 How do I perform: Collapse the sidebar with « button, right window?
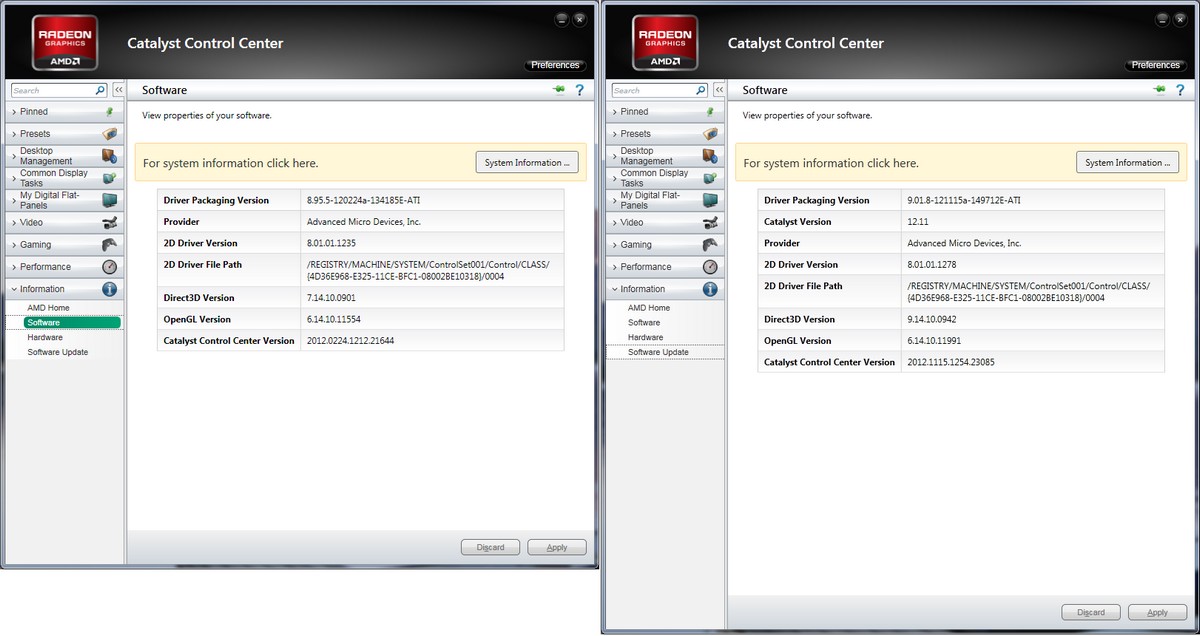pos(718,90)
